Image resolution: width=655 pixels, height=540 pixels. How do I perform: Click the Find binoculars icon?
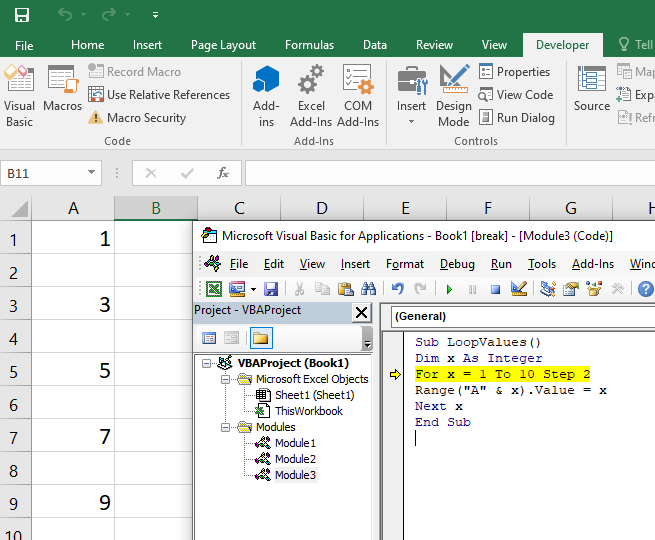(x=368, y=290)
